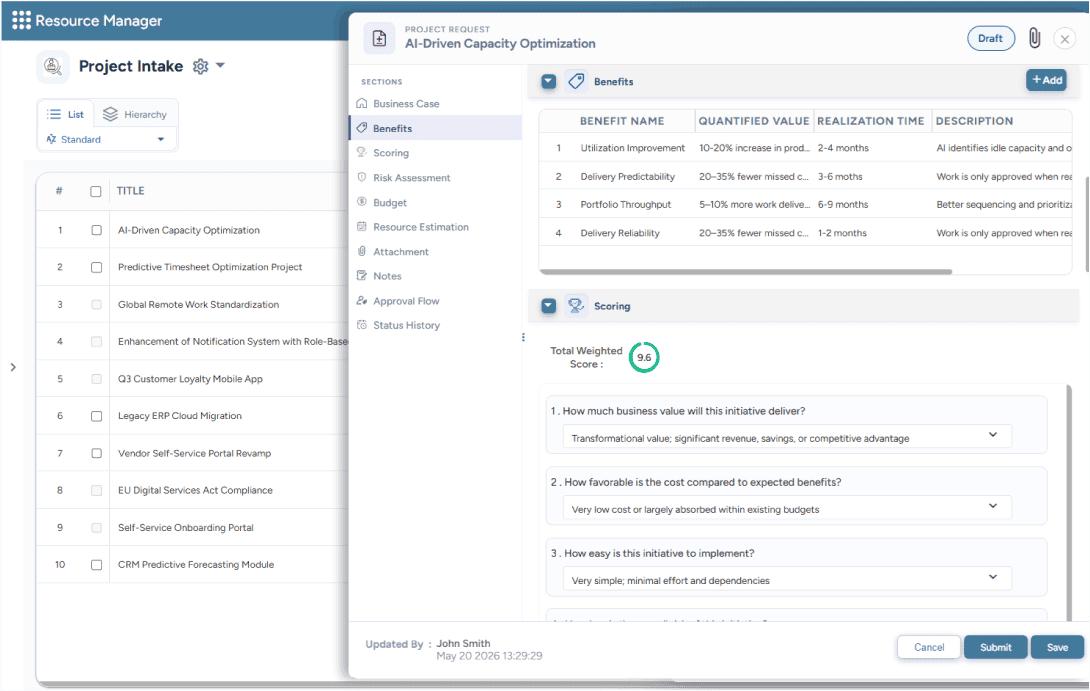Cancel the project request edits
The image size is (1090, 691).
pos(929,647)
